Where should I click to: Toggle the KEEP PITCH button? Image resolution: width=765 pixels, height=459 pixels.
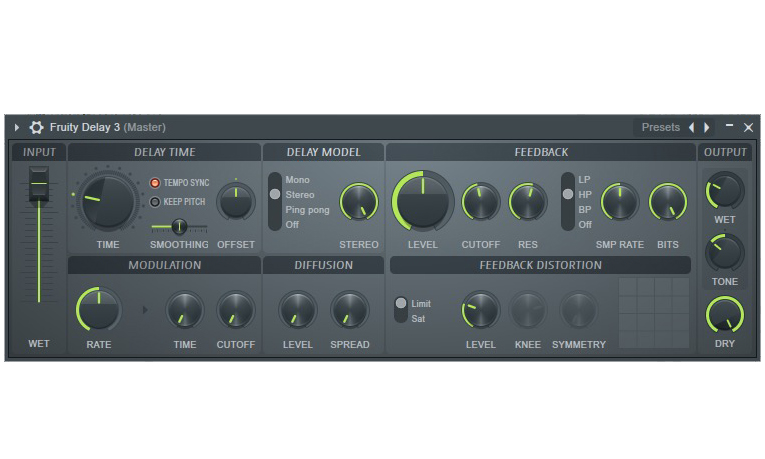click(x=155, y=202)
